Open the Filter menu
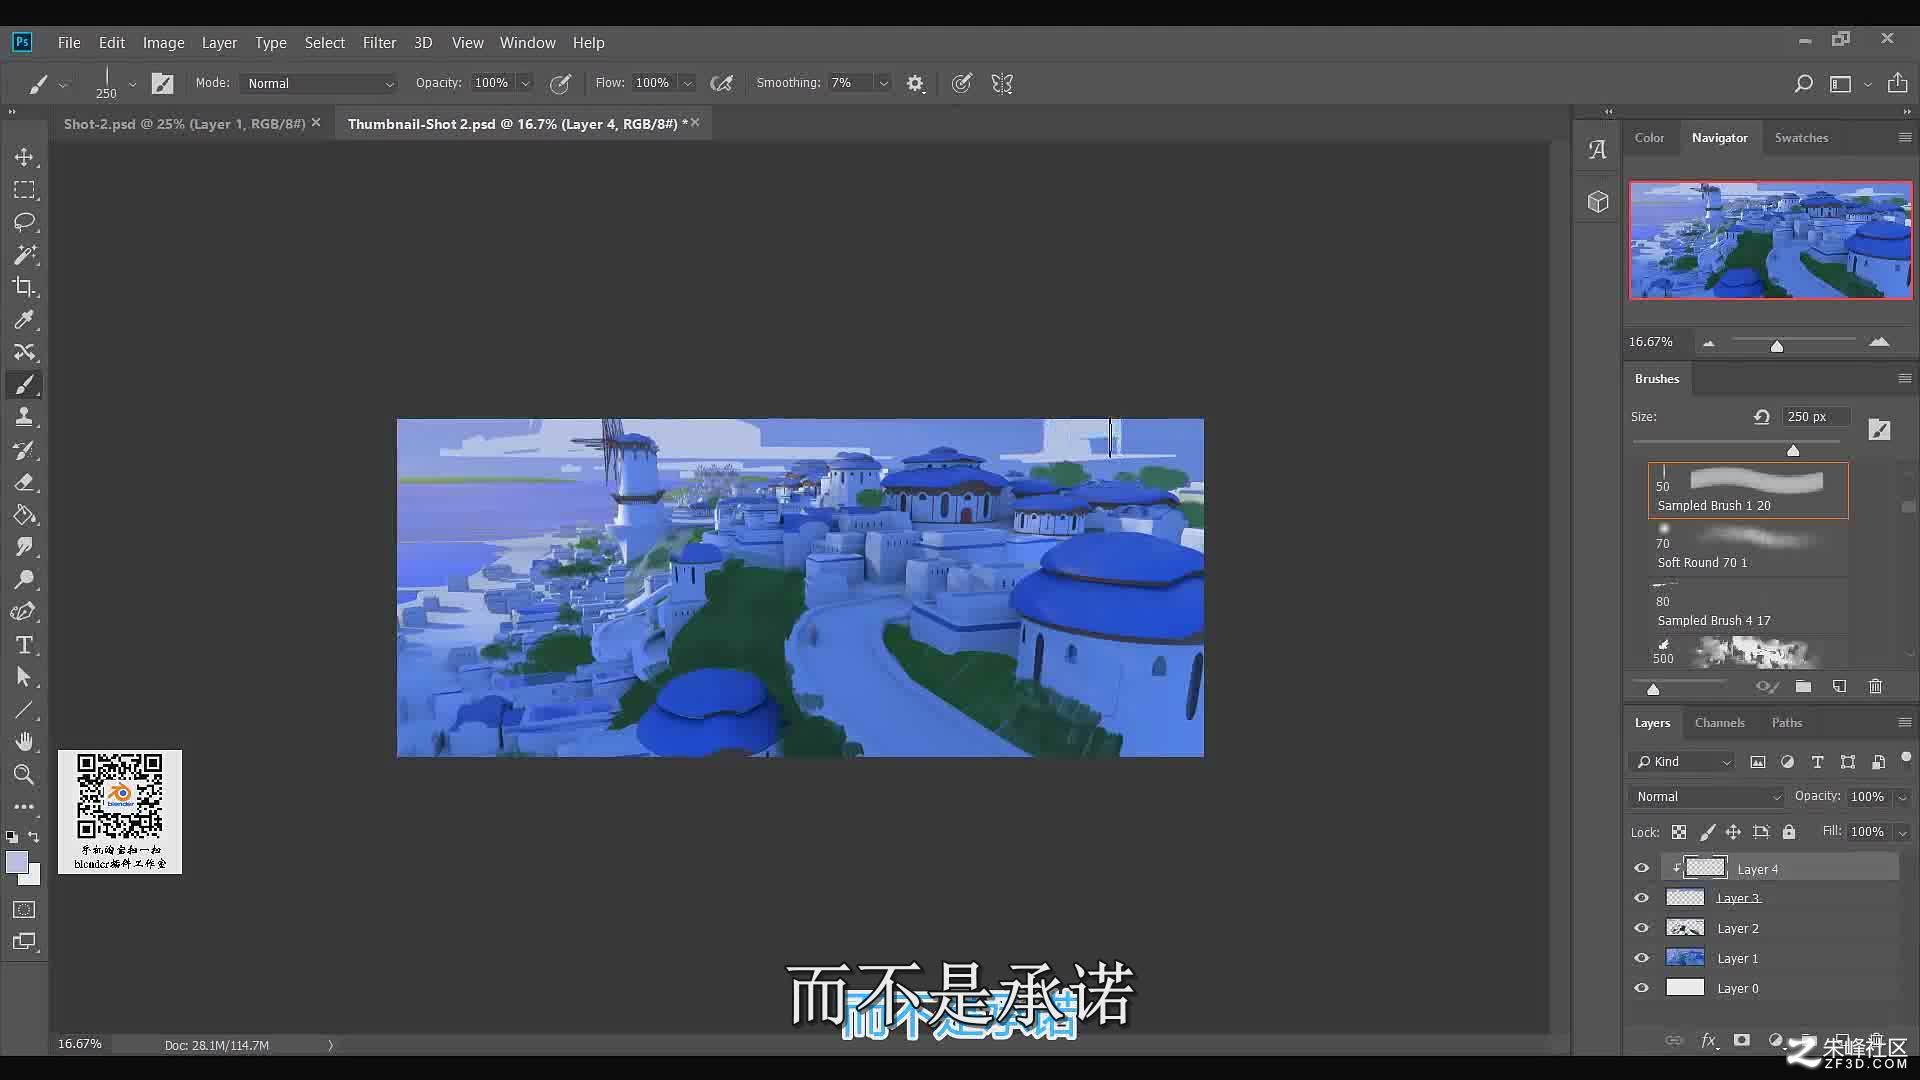Viewport: 1920px width, 1080px height. pos(379,43)
